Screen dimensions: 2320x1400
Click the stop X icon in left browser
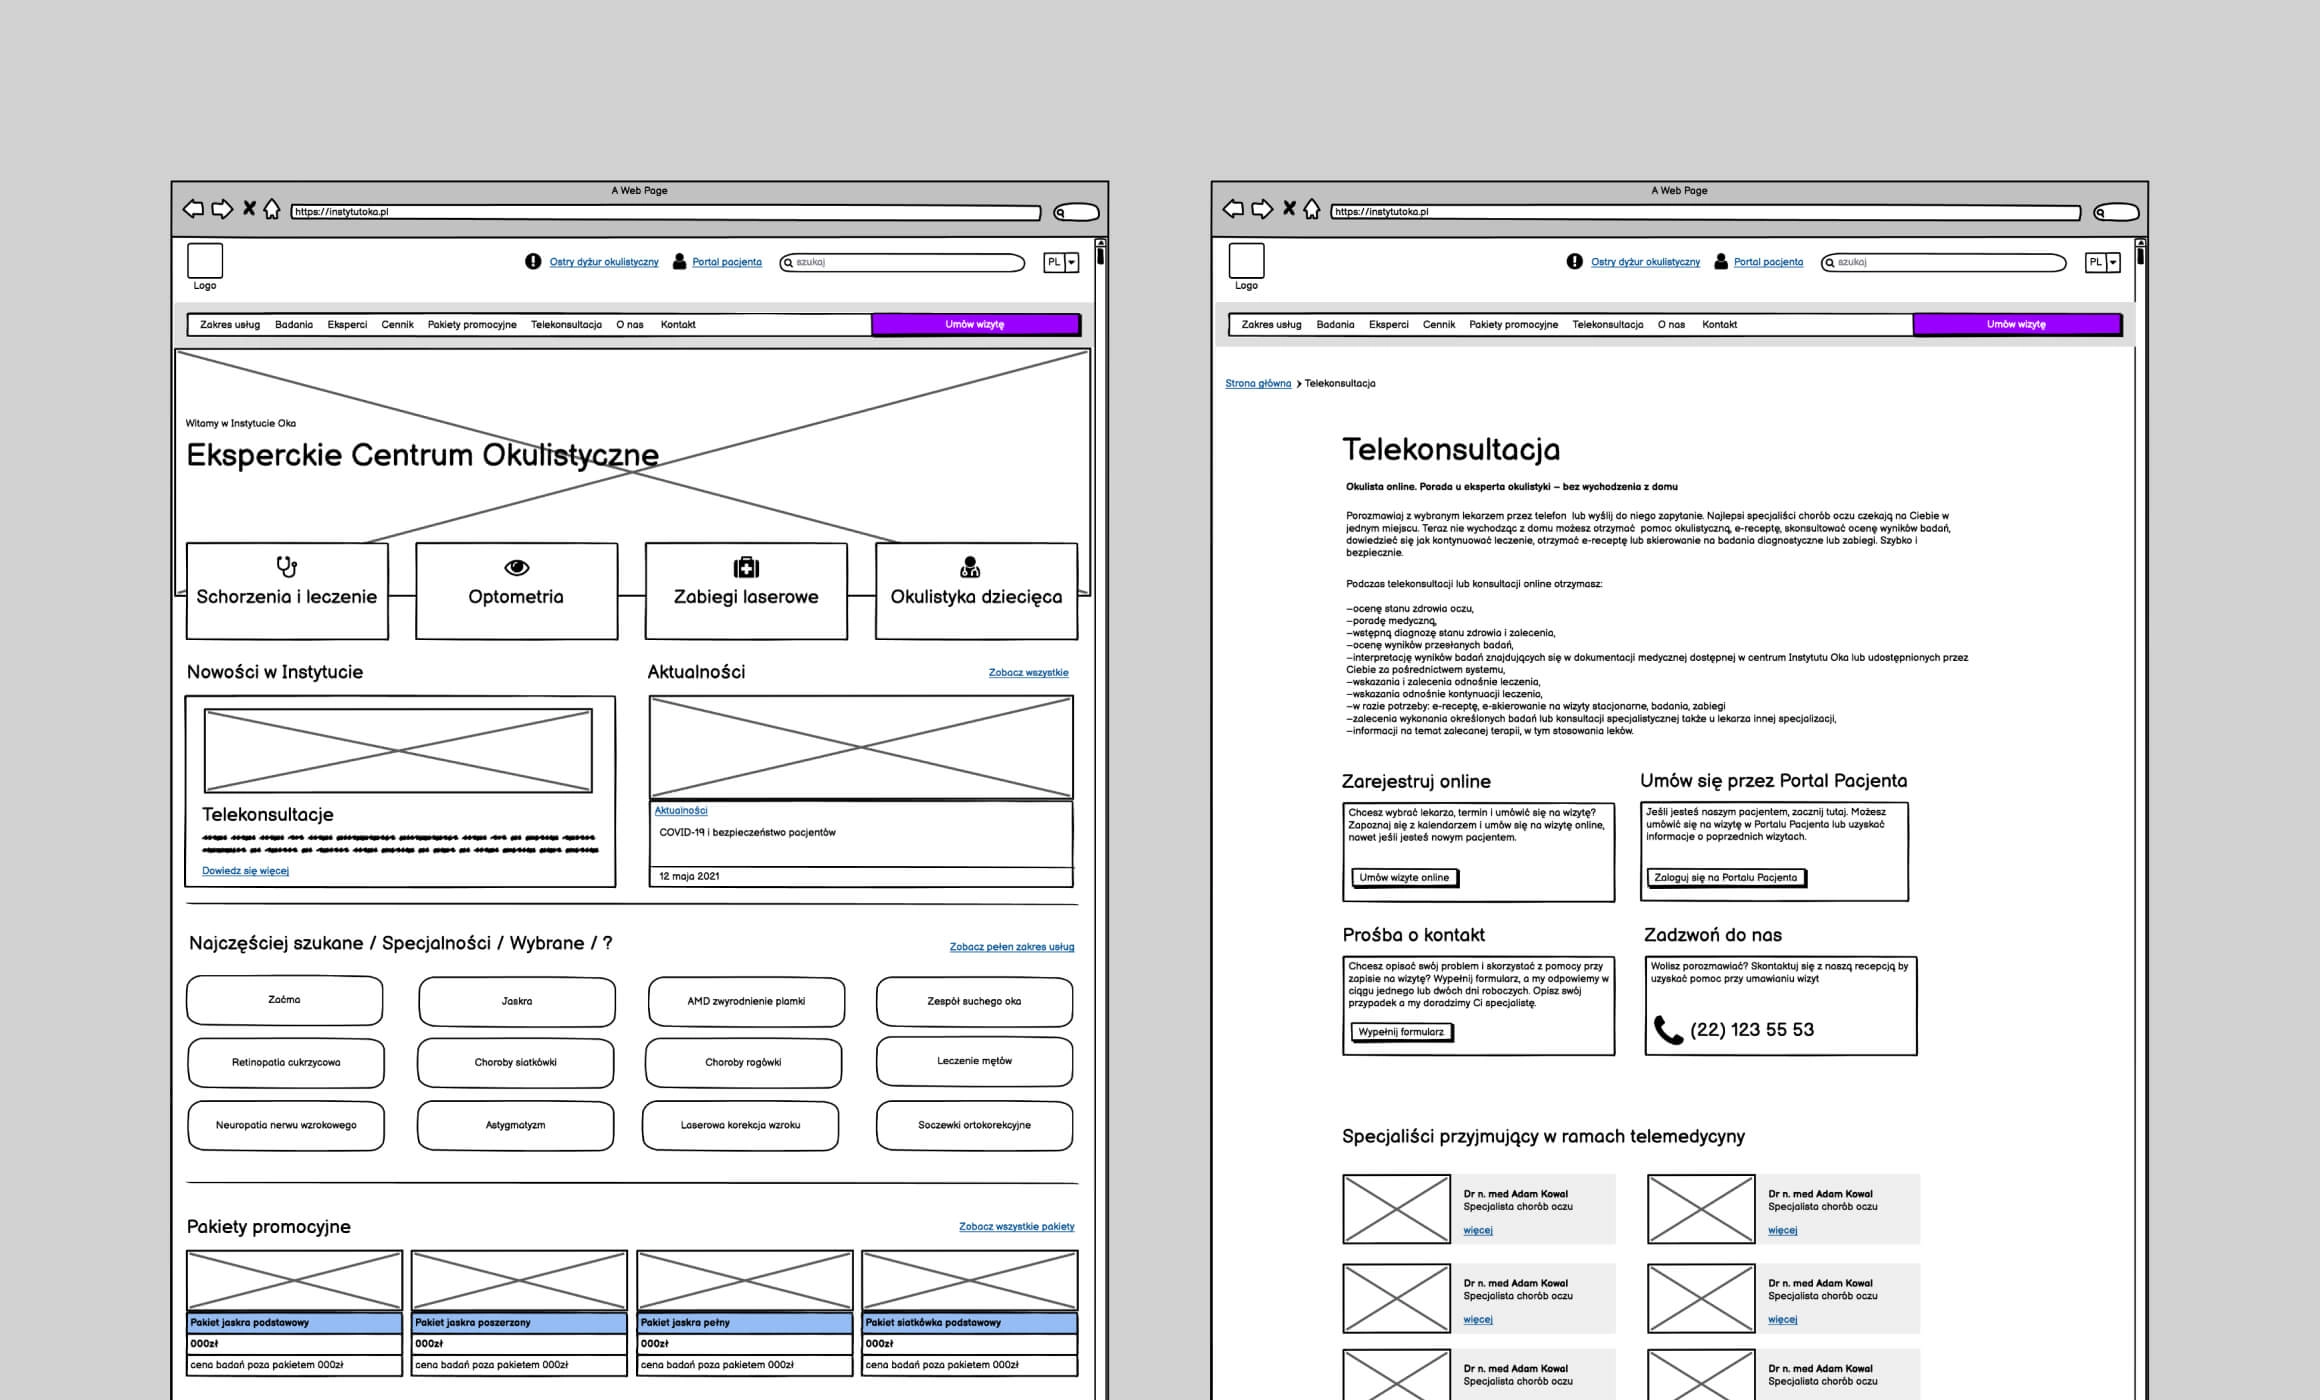tap(250, 208)
